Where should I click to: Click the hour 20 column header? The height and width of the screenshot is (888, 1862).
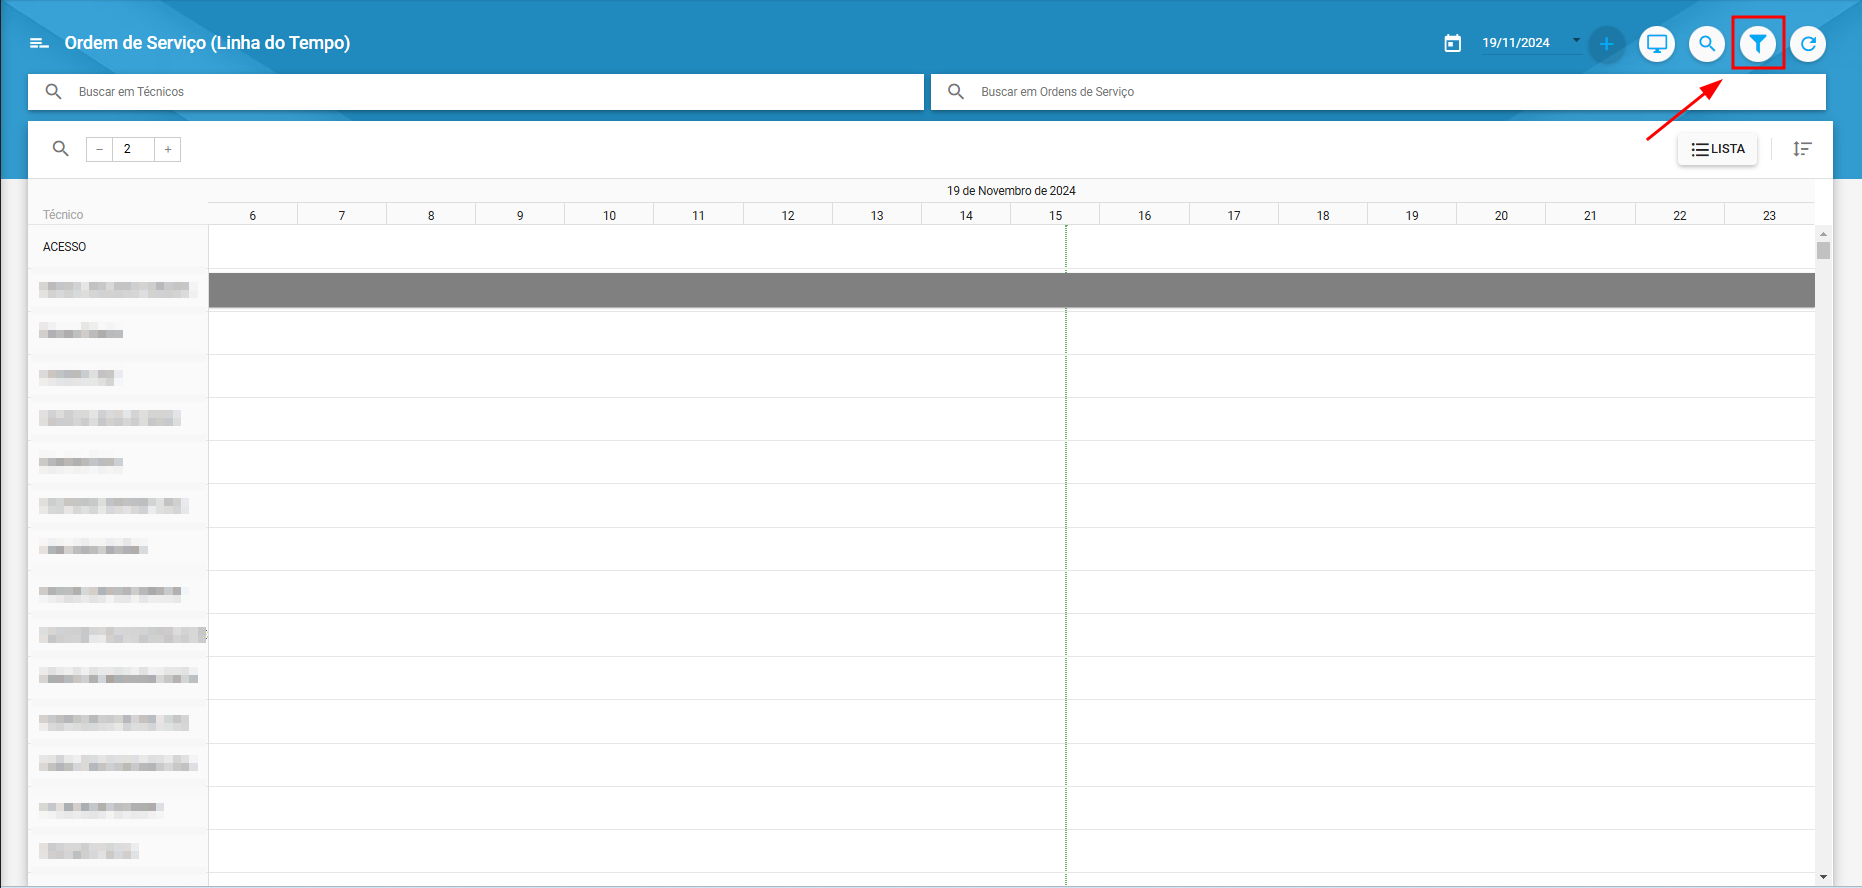click(x=1501, y=215)
